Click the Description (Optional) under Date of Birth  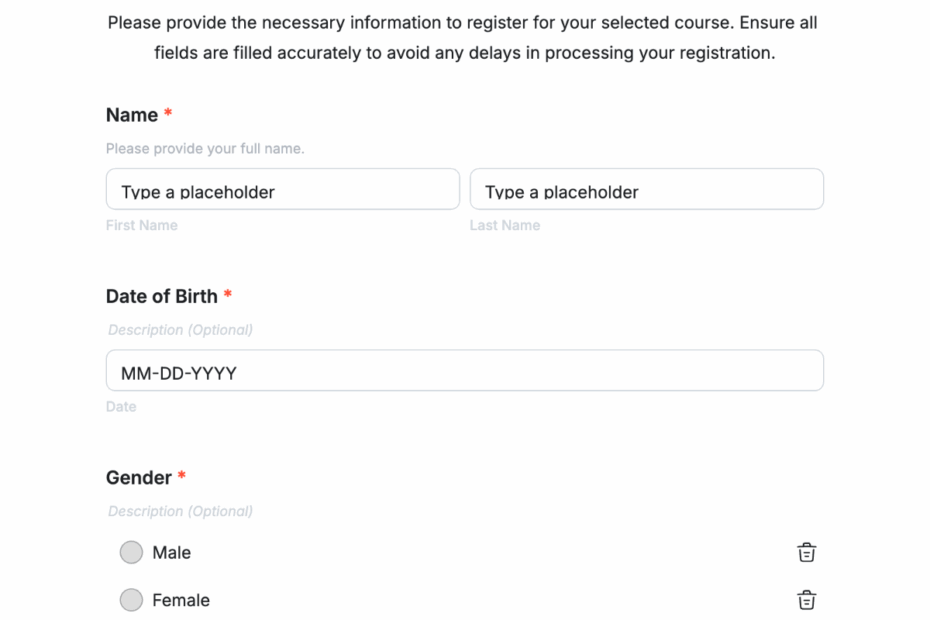pyautogui.click(x=180, y=330)
